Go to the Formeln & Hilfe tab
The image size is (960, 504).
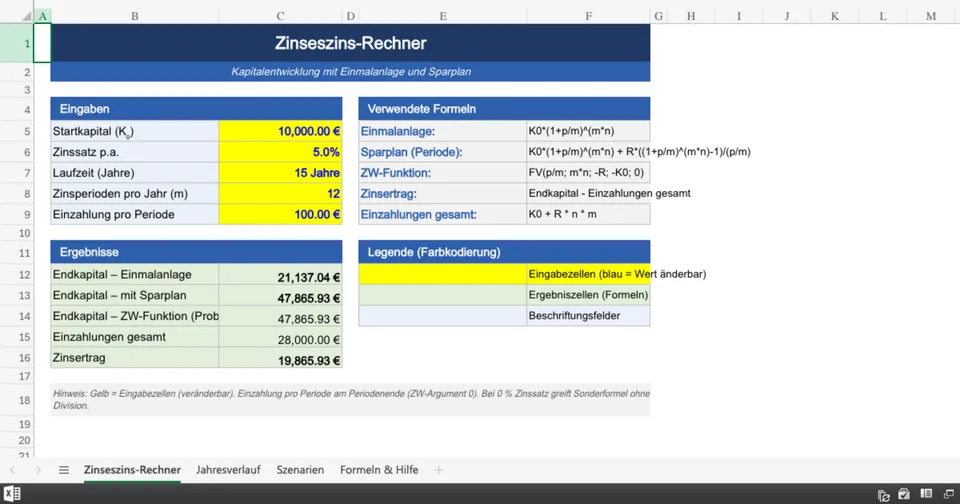point(379,470)
